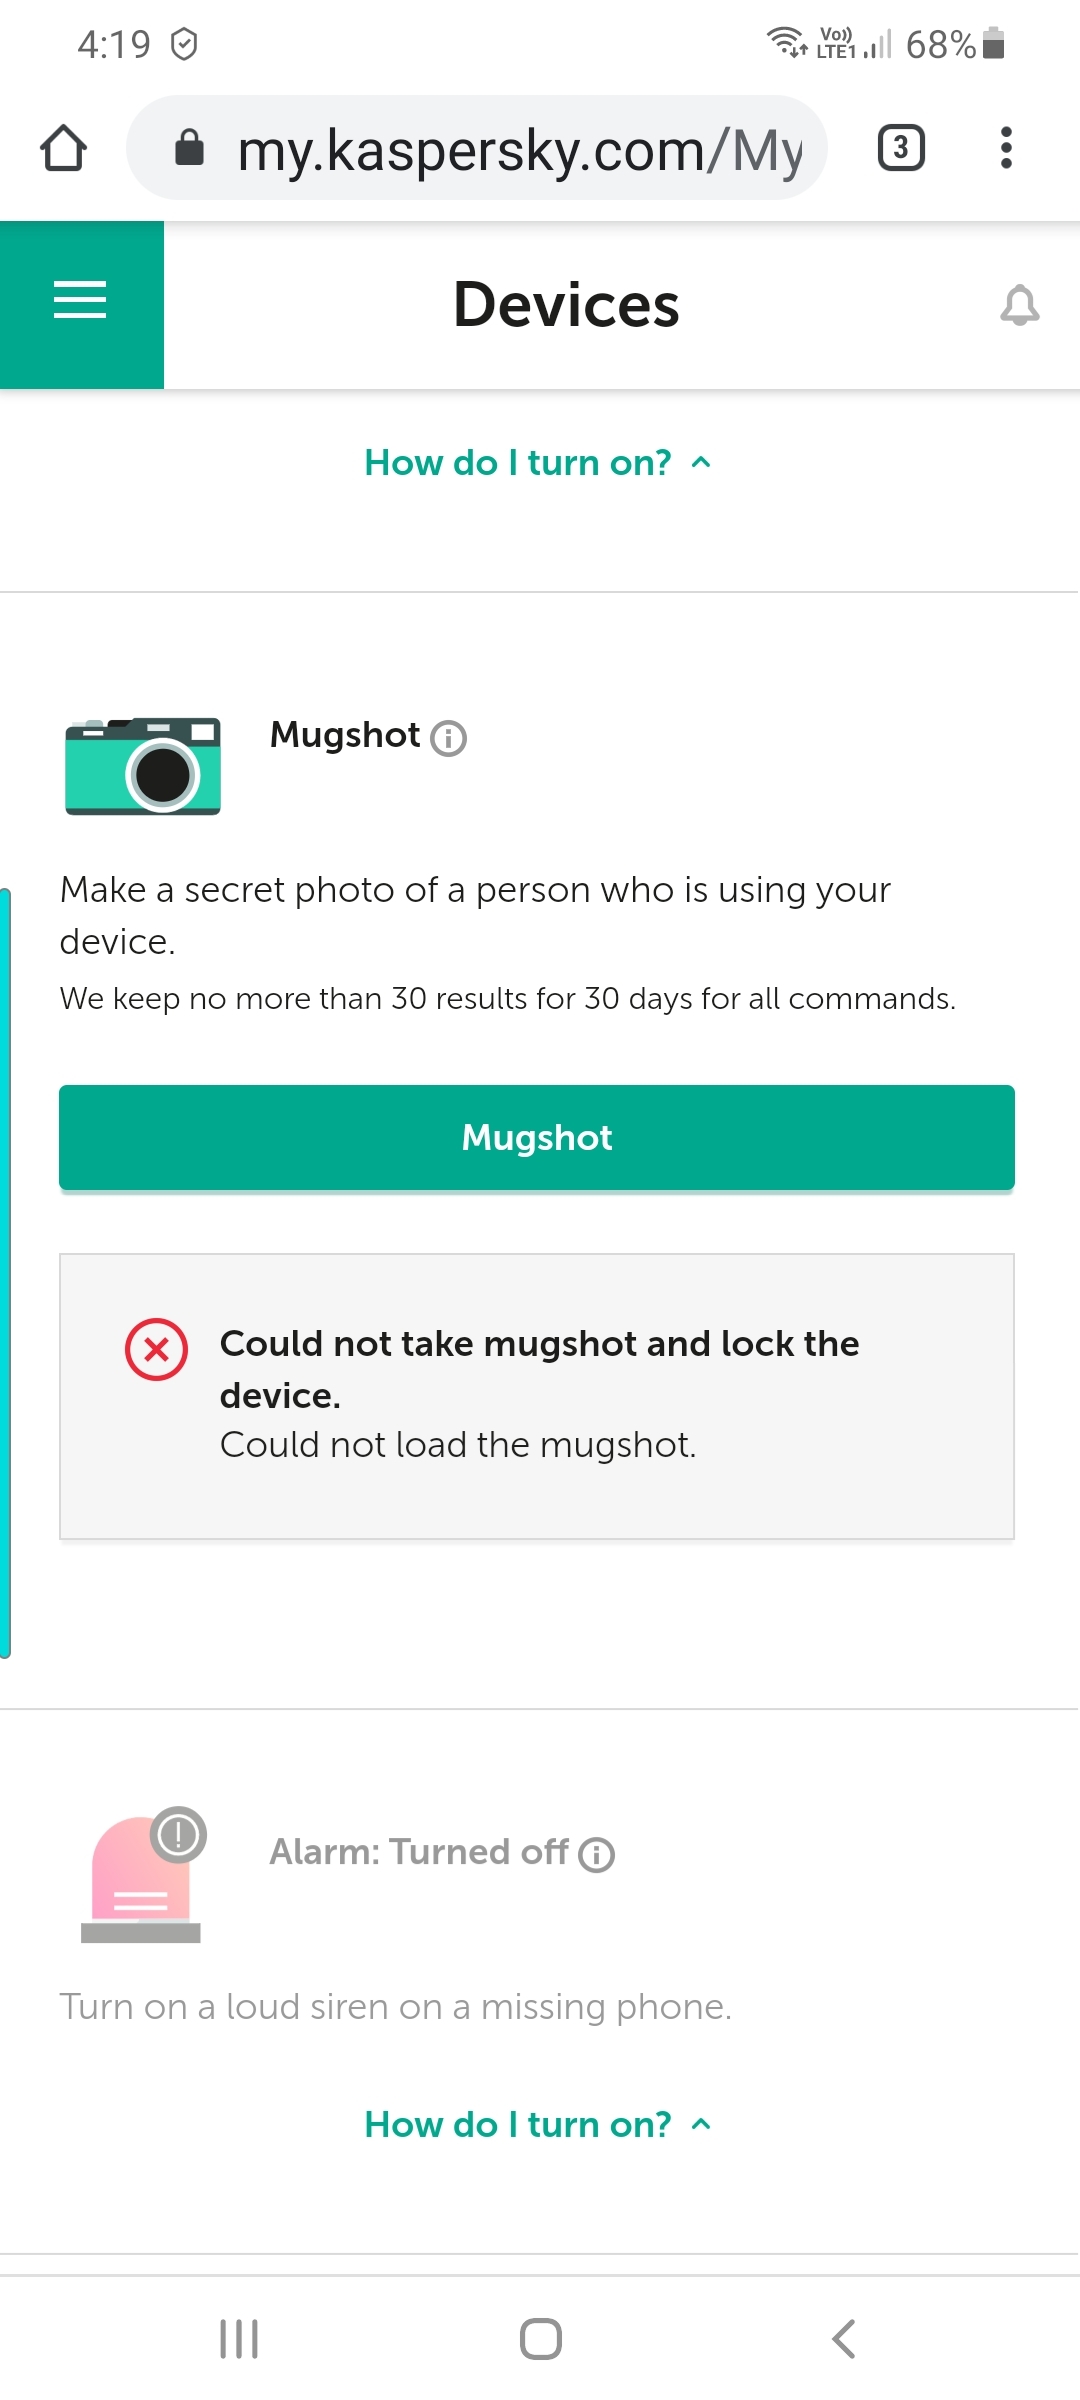Open Android recent apps button
Image resolution: width=1080 pixels, height=2400 pixels.
click(239, 2339)
